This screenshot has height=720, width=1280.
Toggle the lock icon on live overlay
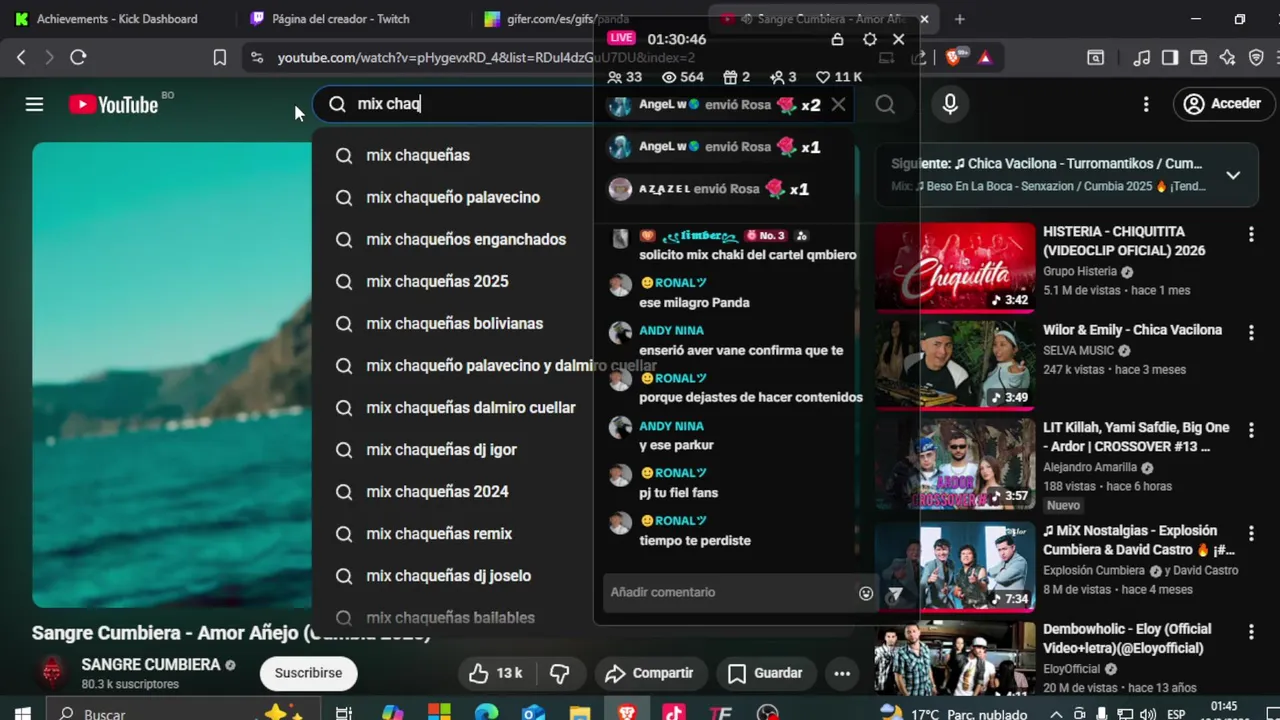838,39
